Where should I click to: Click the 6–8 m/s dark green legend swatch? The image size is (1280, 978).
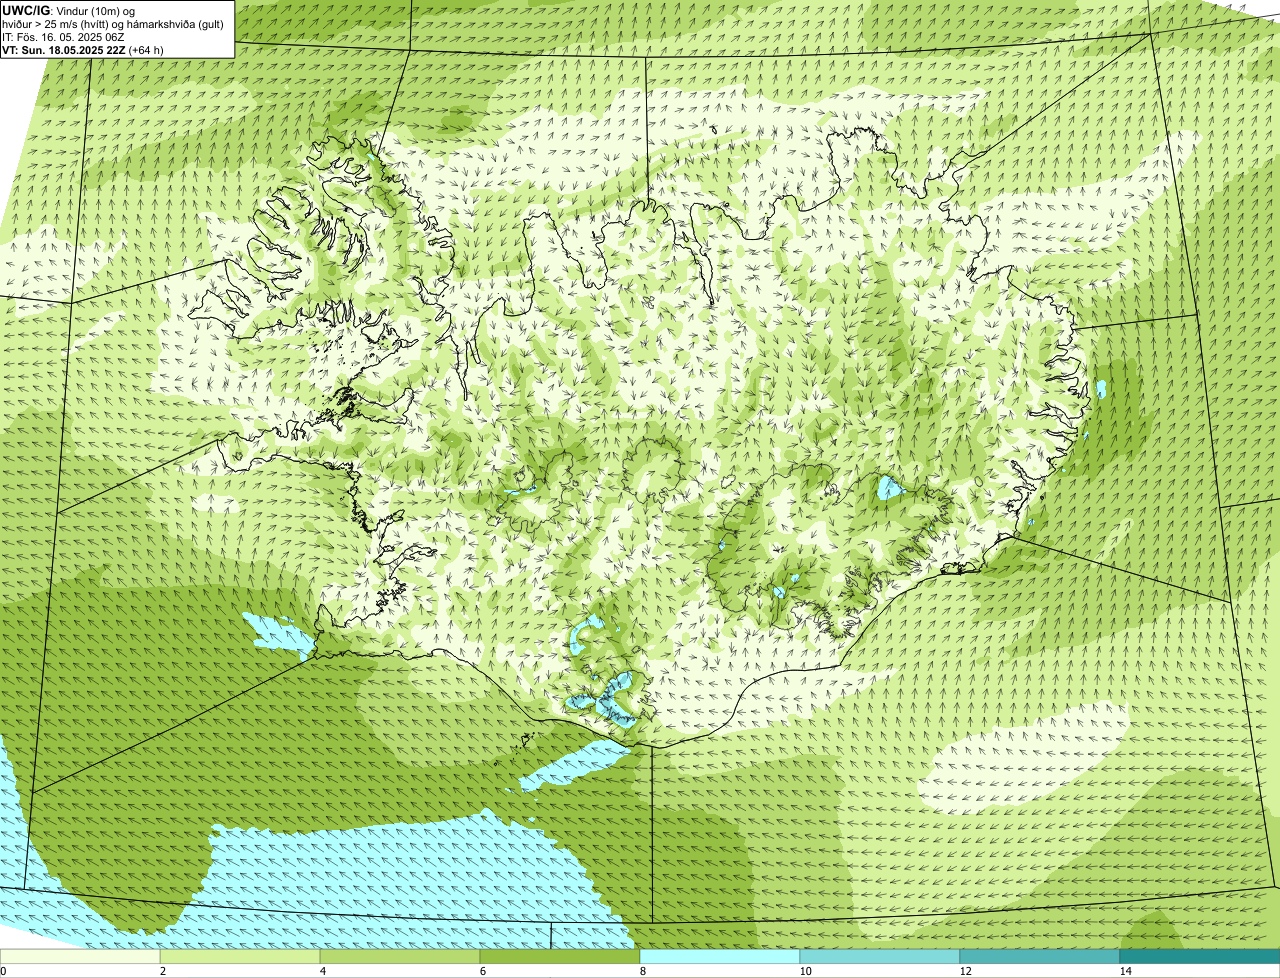coord(560,956)
